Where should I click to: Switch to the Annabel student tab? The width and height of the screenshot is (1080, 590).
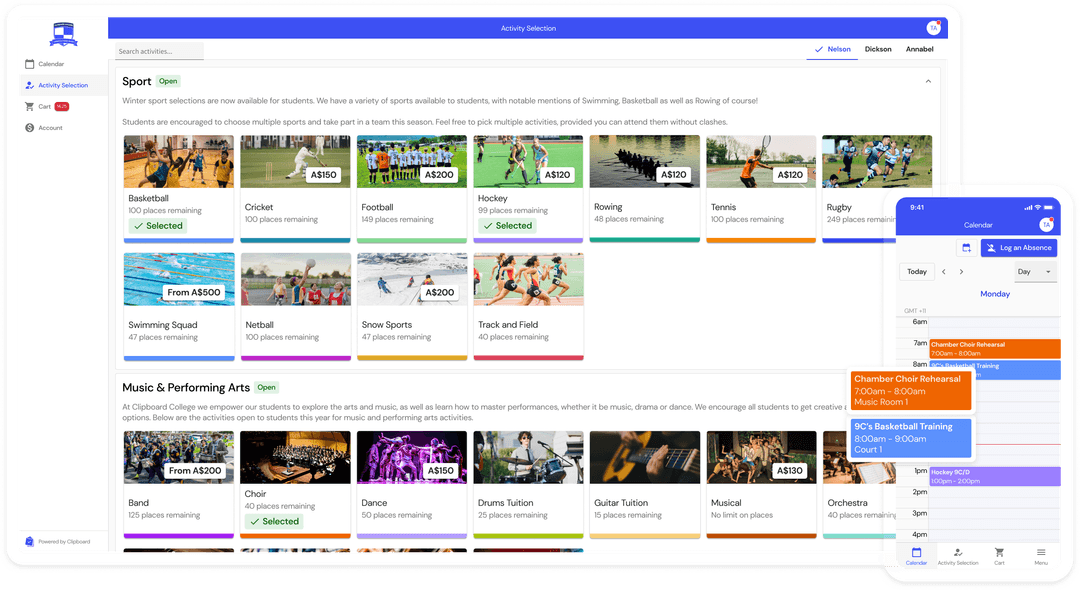point(919,48)
